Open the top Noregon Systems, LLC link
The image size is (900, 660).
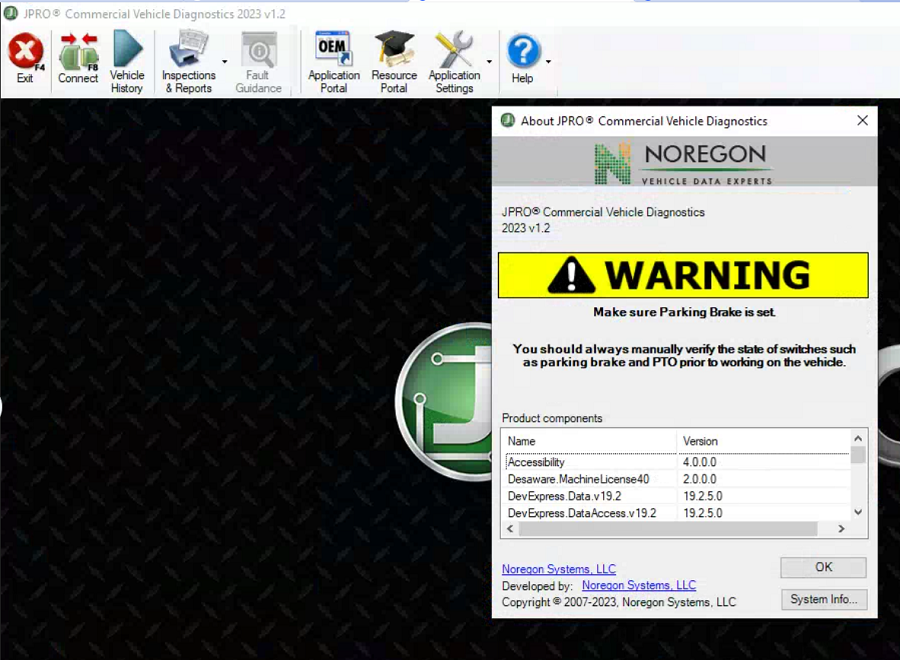558,569
